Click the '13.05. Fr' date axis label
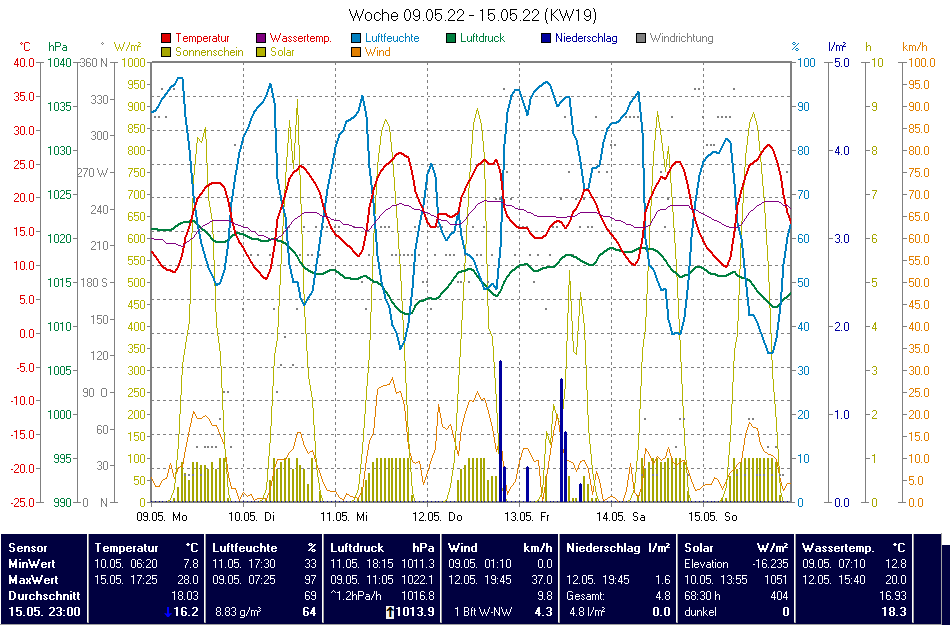 (x=526, y=517)
